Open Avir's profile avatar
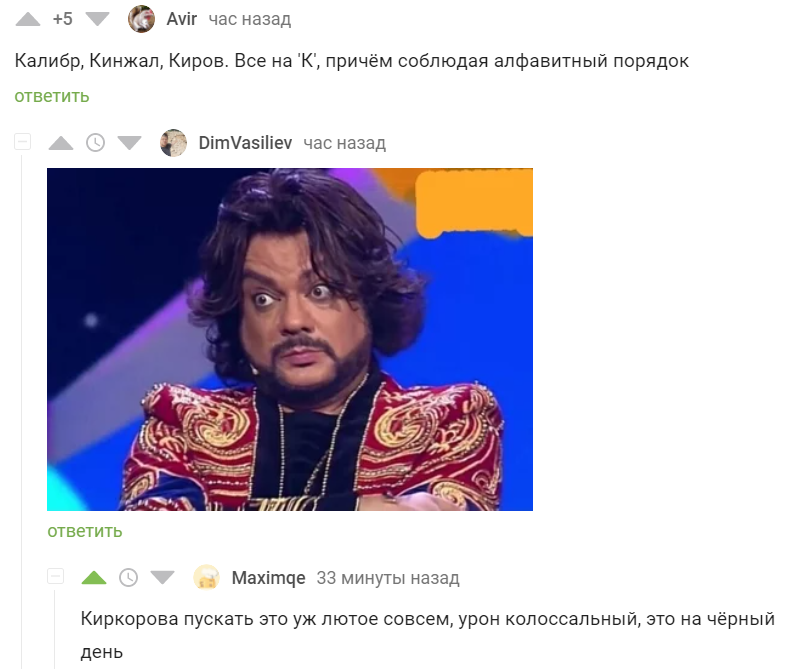 pyautogui.click(x=141, y=19)
